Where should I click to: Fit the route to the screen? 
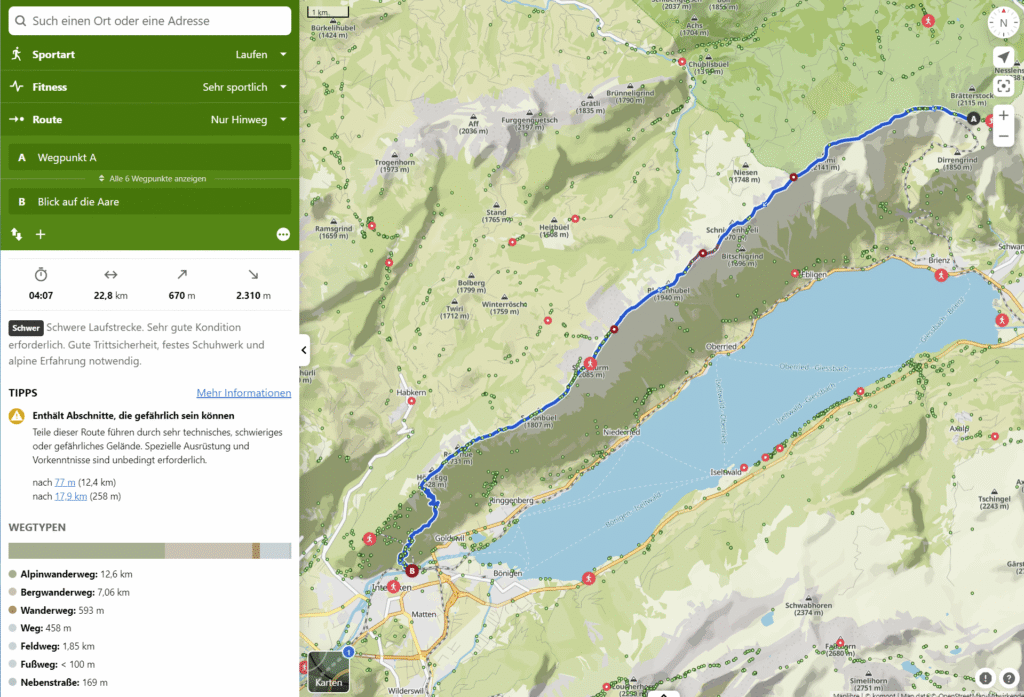pos(1003,86)
